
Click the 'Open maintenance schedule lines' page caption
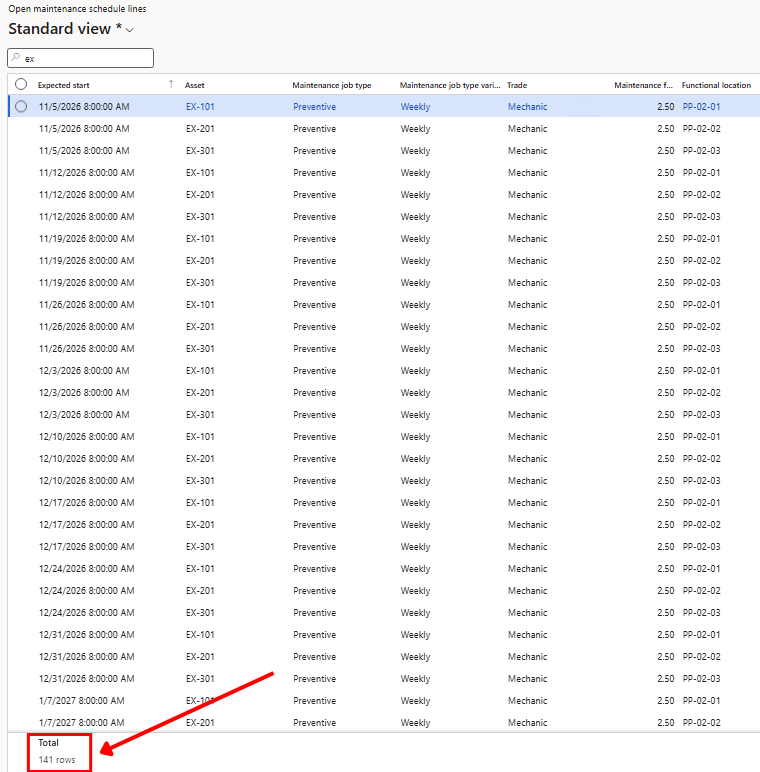(x=77, y=9)
